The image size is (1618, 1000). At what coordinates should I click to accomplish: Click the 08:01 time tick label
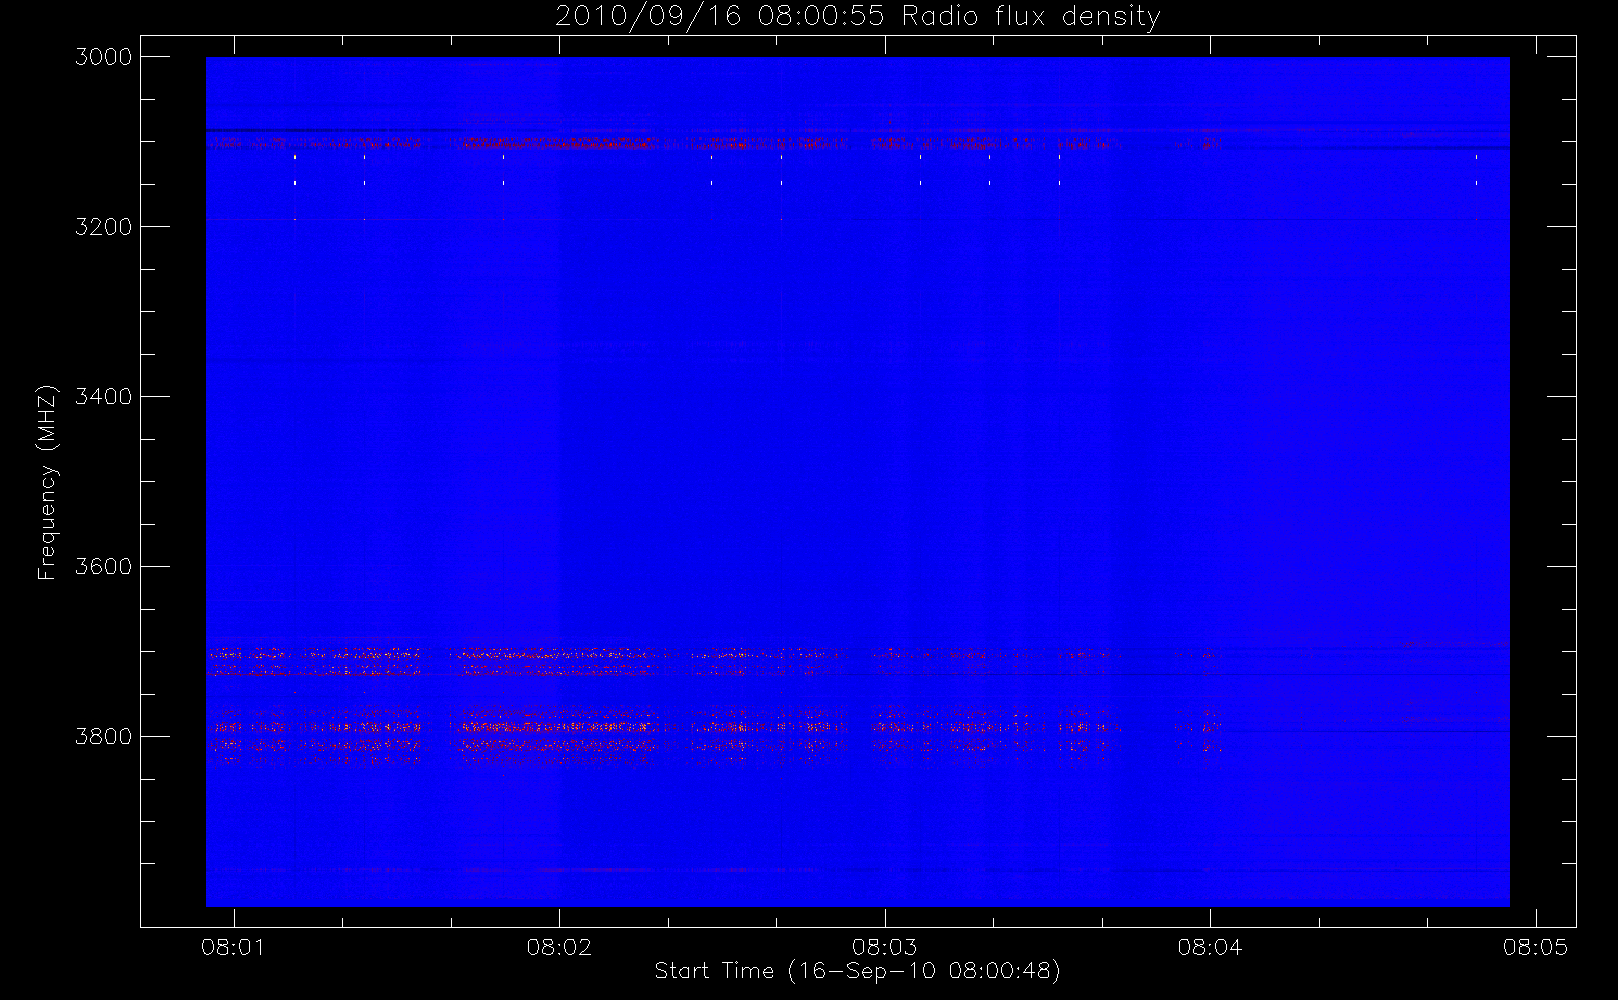pos(234,947)
